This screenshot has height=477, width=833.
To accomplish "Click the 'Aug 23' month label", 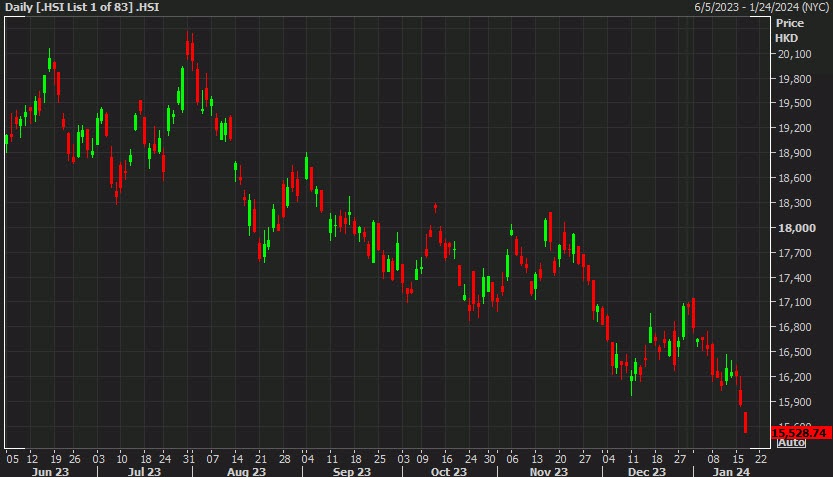I will click(x=246, y=471).
